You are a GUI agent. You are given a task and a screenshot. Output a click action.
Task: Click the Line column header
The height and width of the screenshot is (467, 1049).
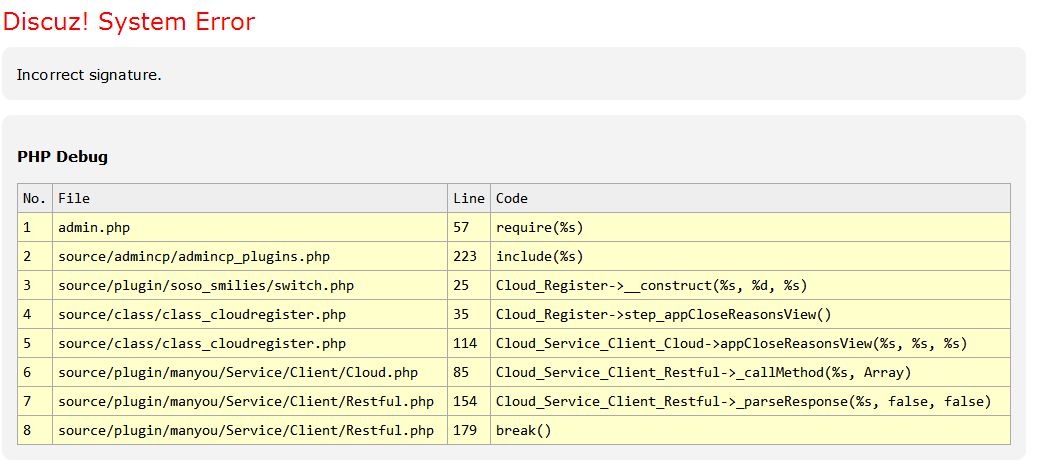468,198
